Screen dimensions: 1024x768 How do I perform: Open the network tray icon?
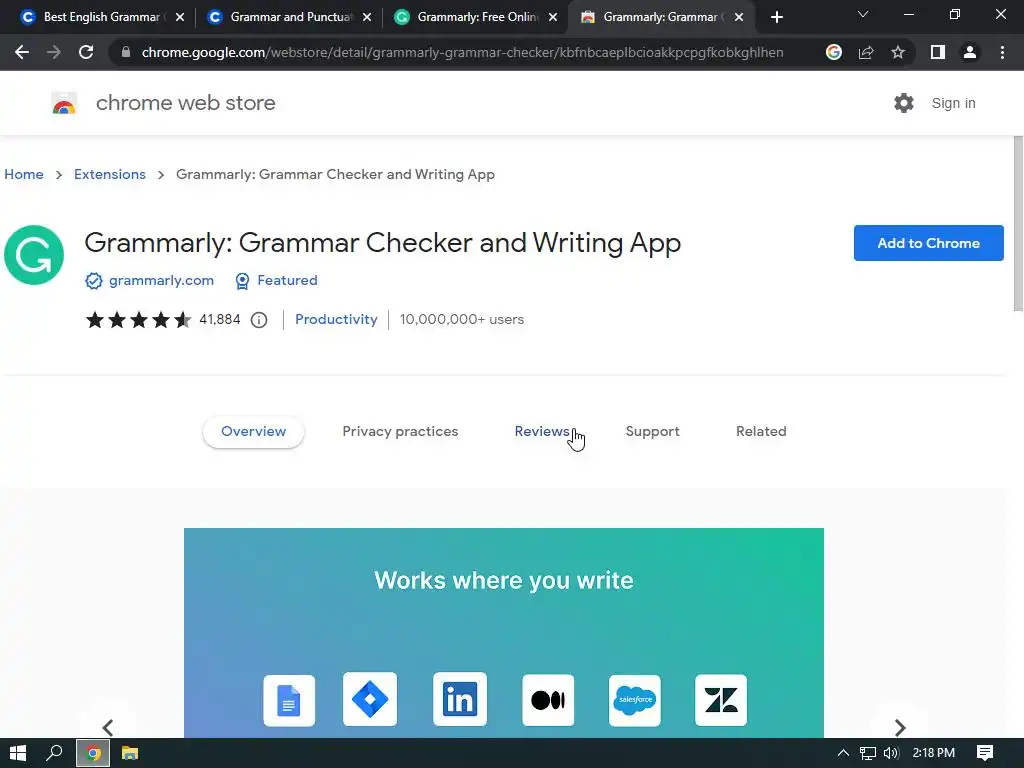pyautogui.click(x=867, y=753)
